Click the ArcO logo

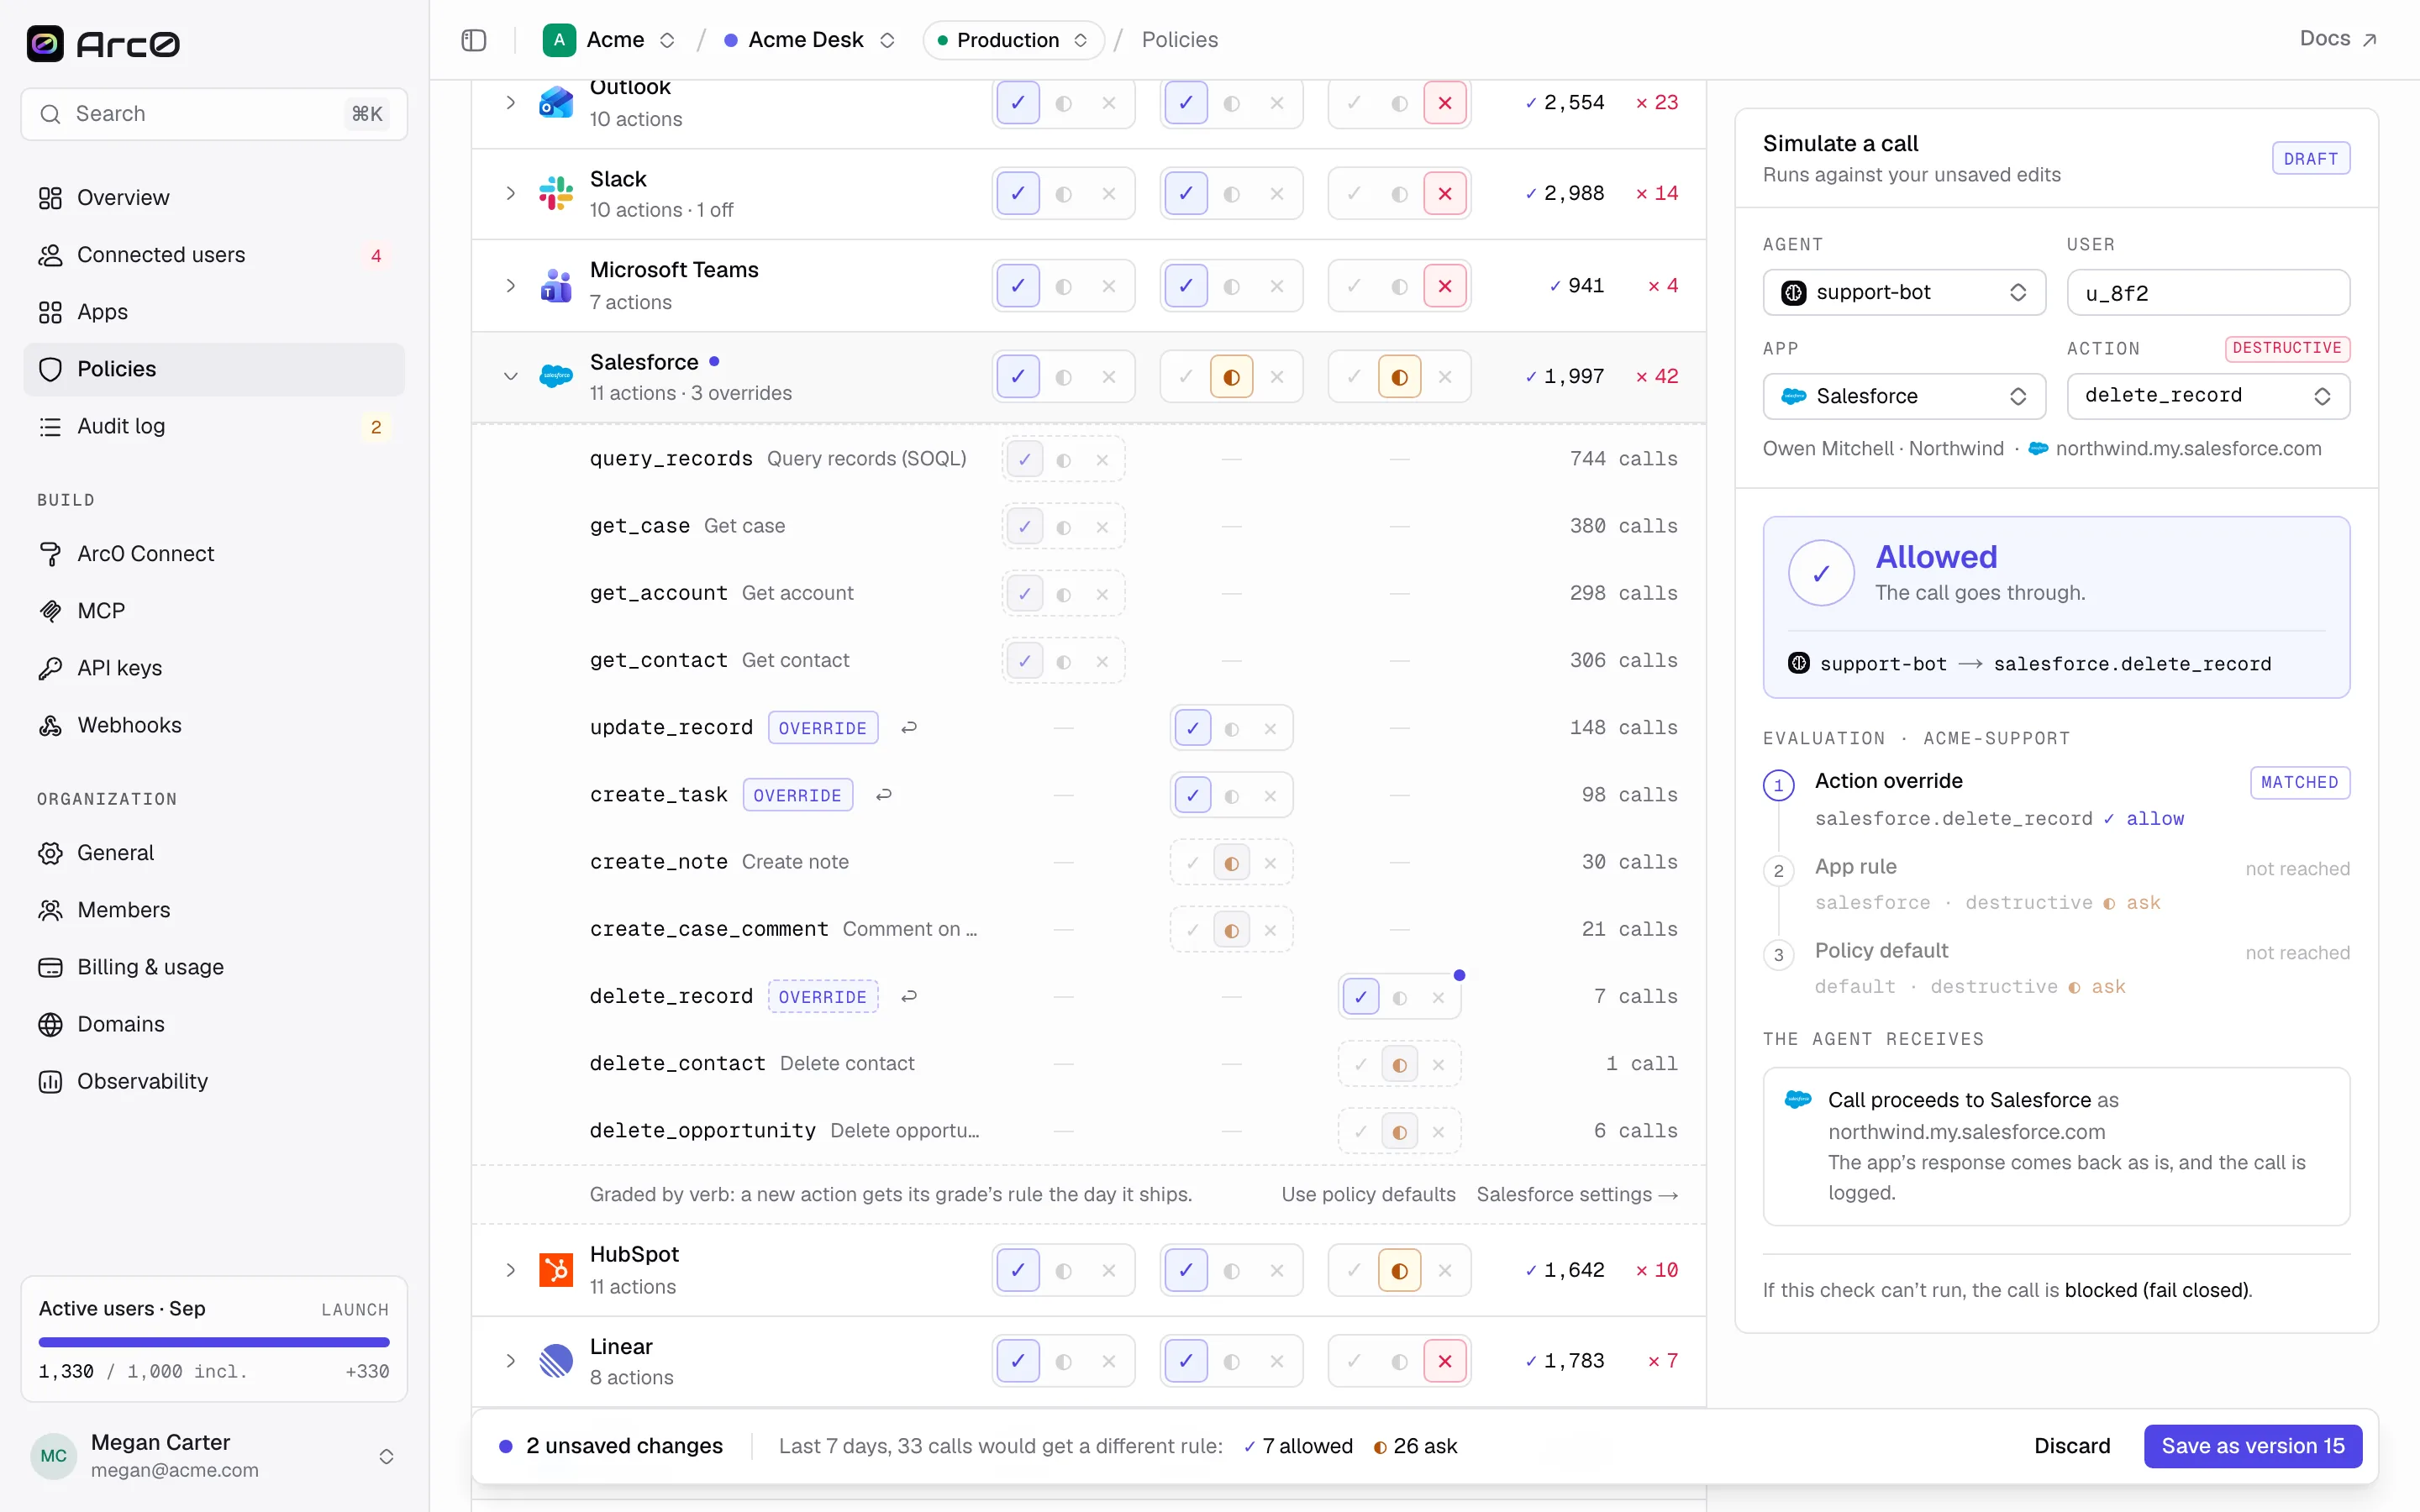[103, 43]
